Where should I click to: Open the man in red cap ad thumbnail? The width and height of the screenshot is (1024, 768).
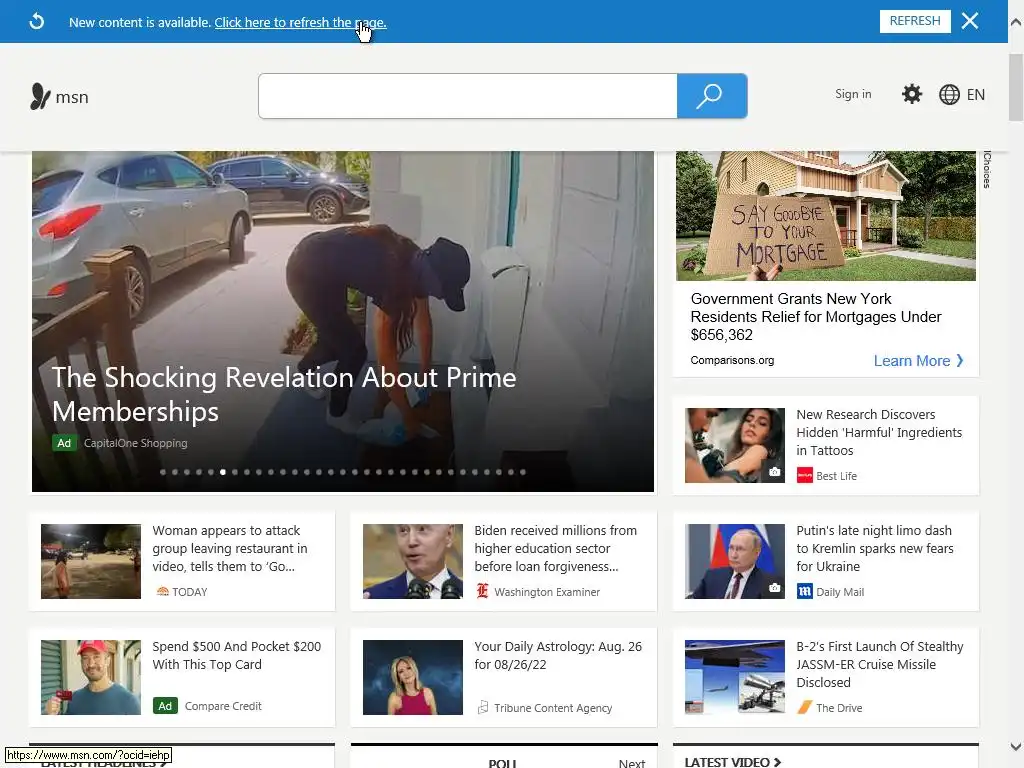pos(91,677)
